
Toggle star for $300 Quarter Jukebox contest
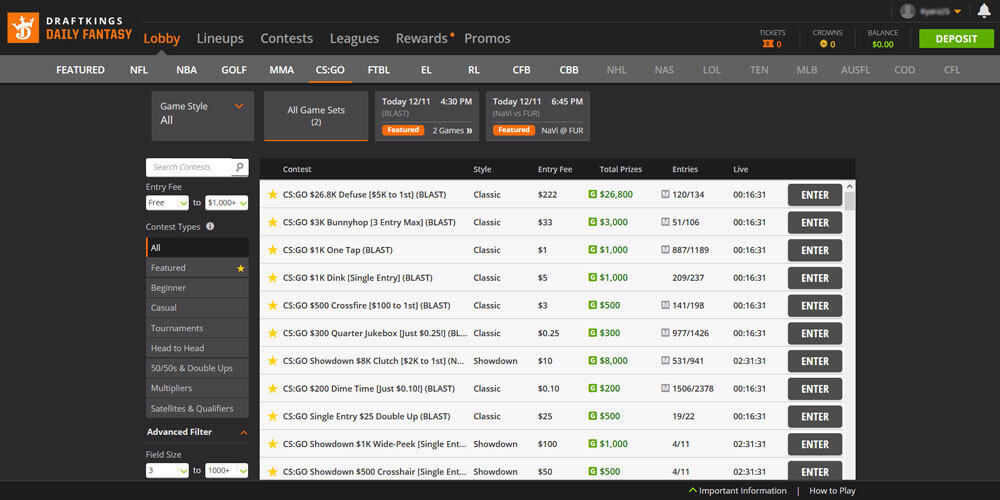(272, 333)
